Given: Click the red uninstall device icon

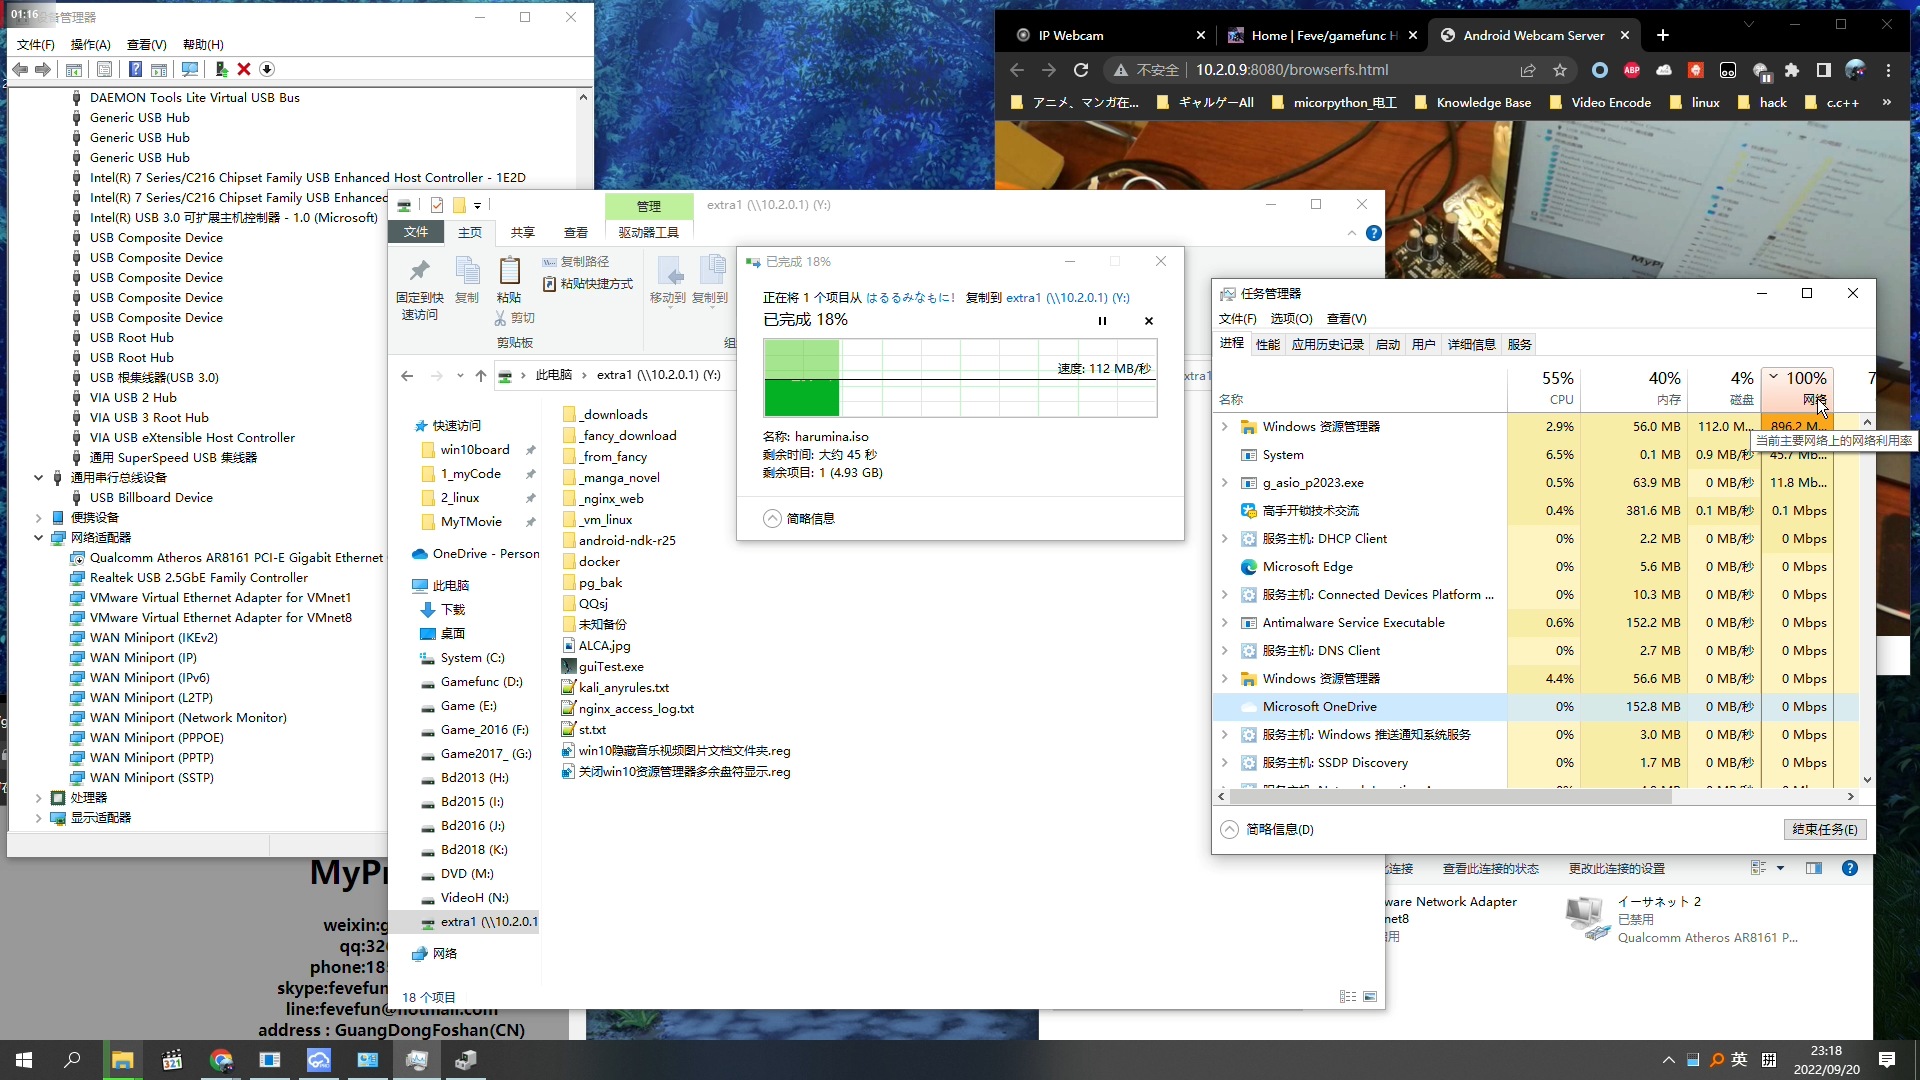Looking at the screenshot, I should coord(244,69).
